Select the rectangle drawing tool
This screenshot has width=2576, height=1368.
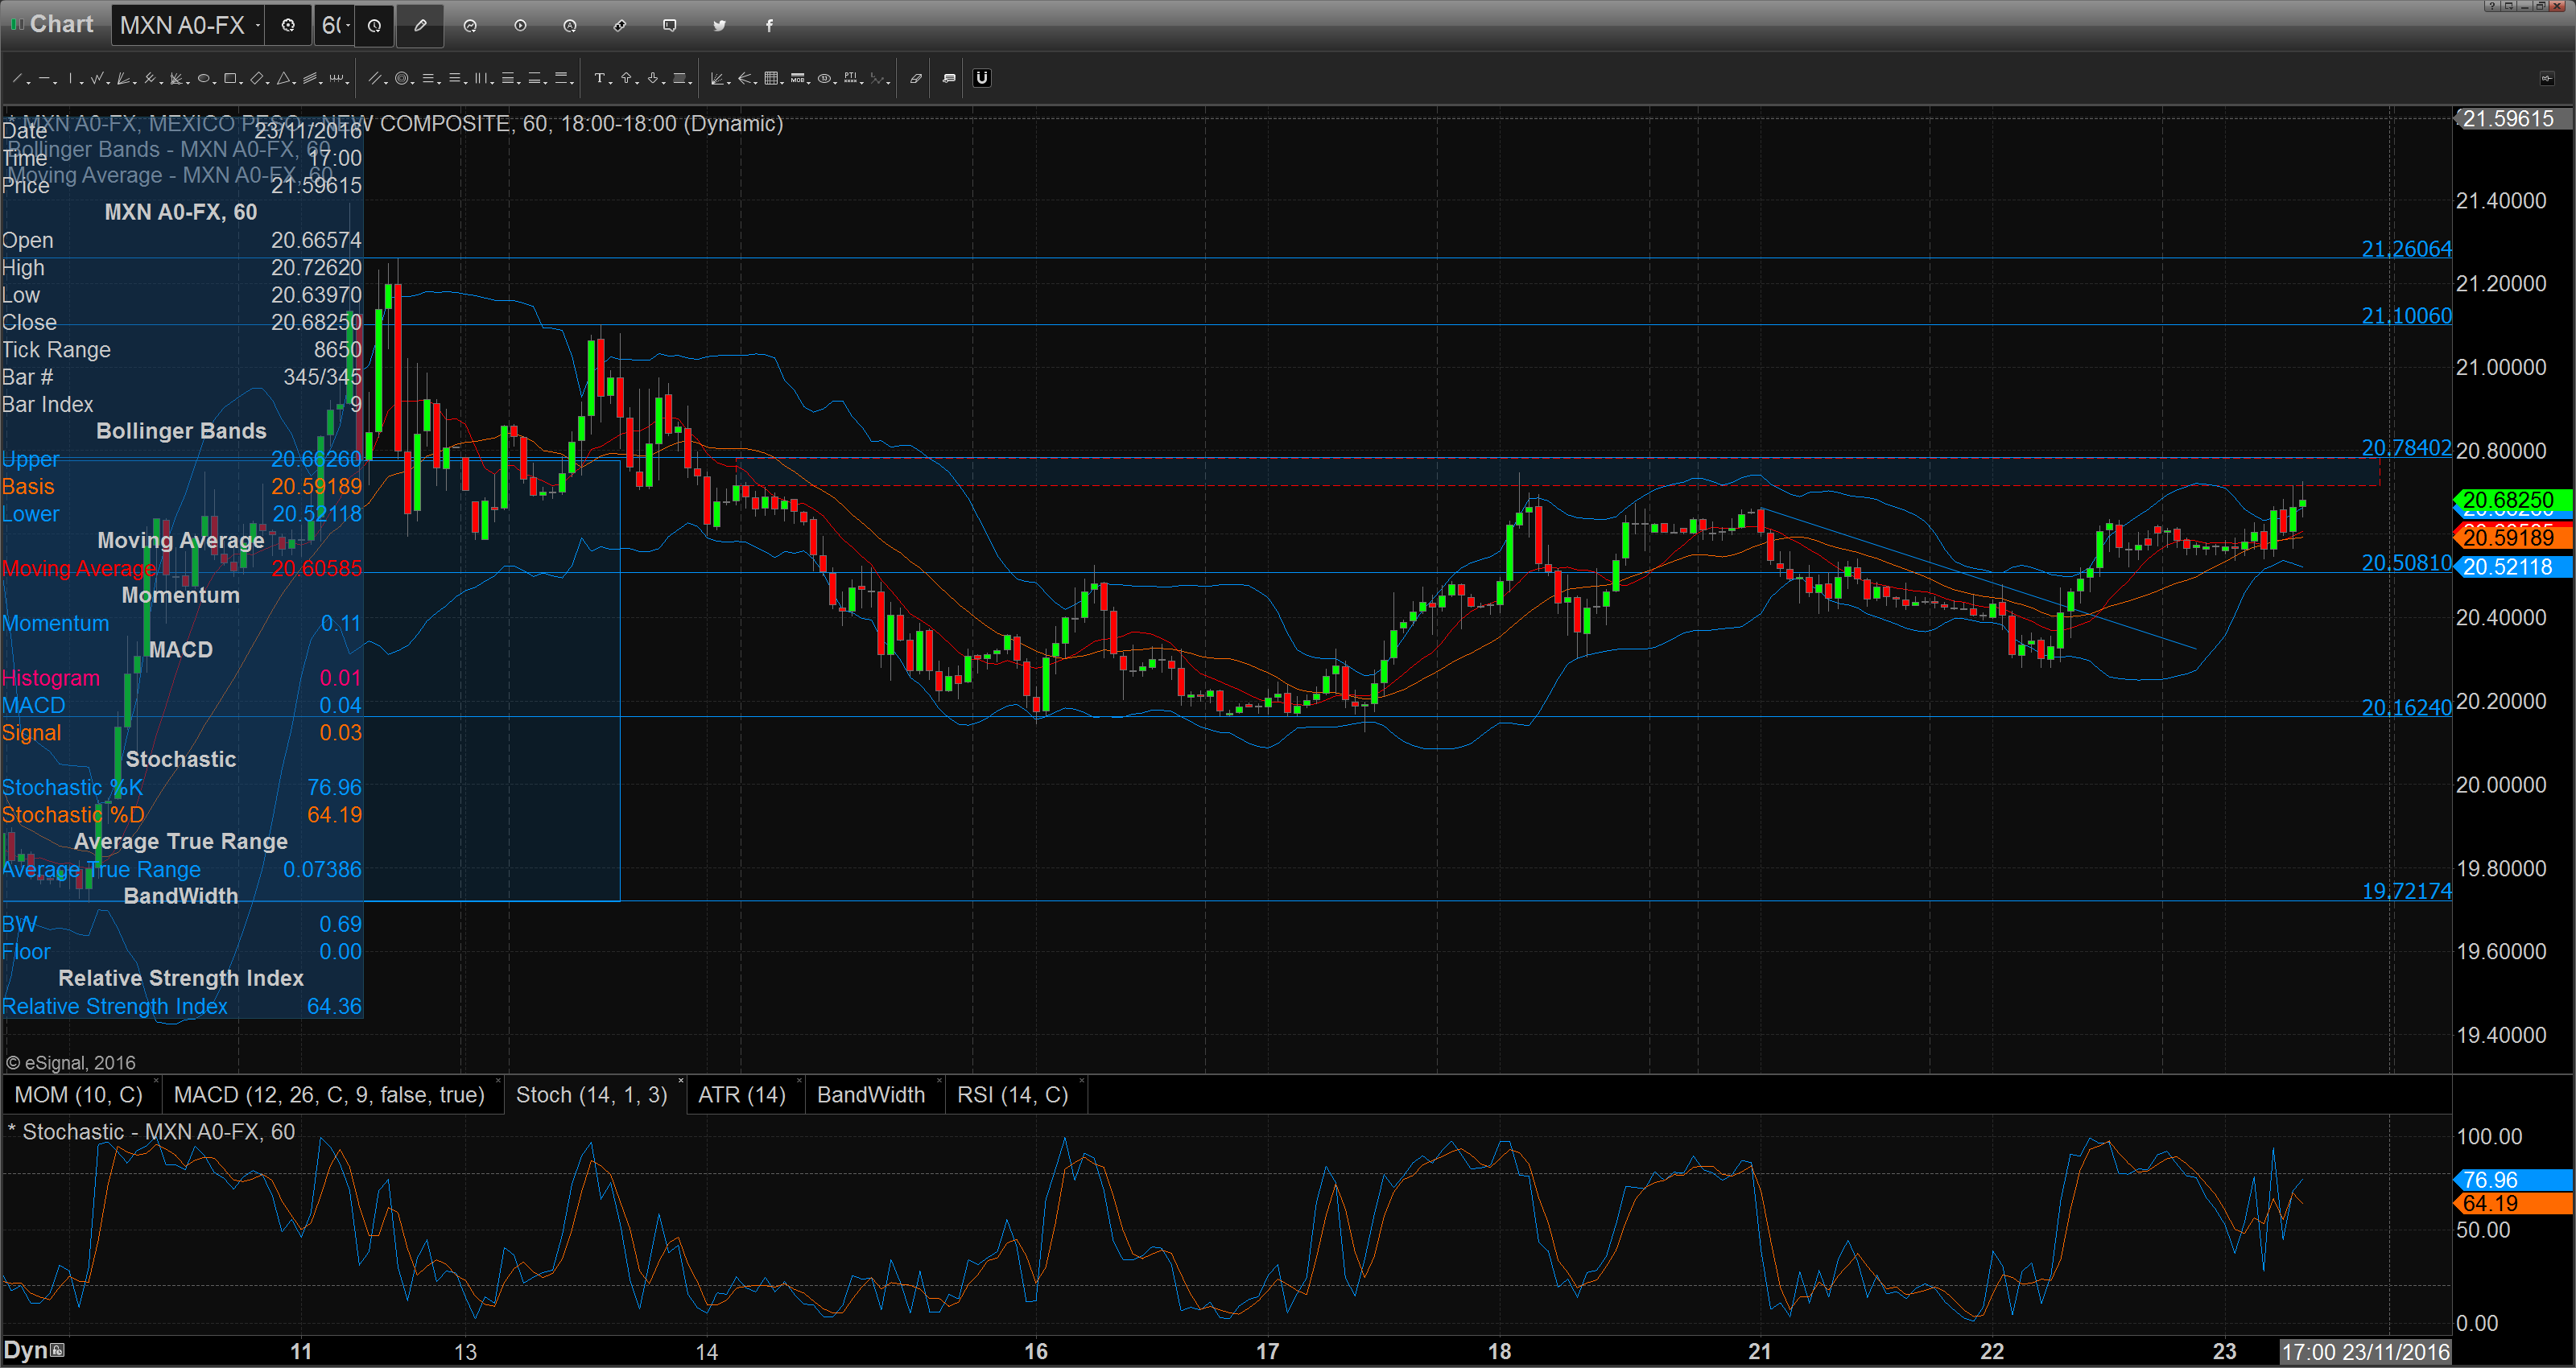[x=230, y=78]
